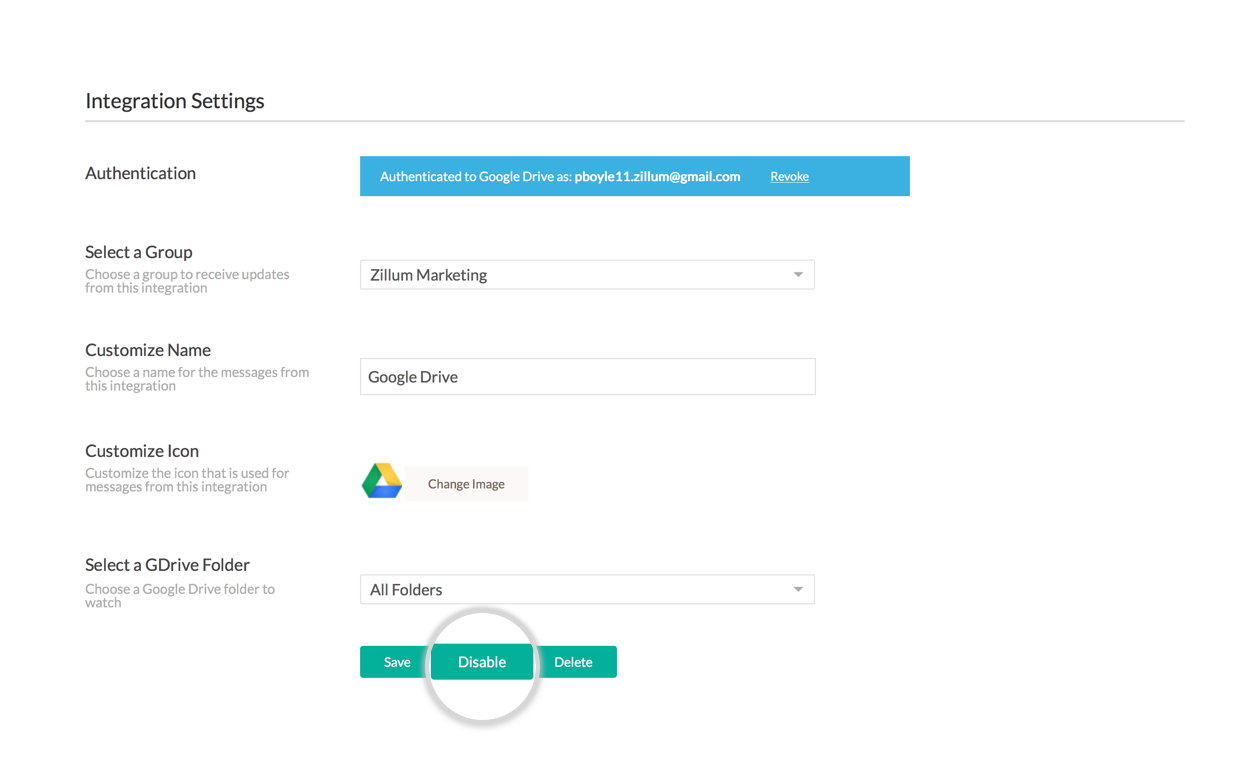1239x777 pixels.
Task: Click the Select a Group label
Action: pos(139,252)
